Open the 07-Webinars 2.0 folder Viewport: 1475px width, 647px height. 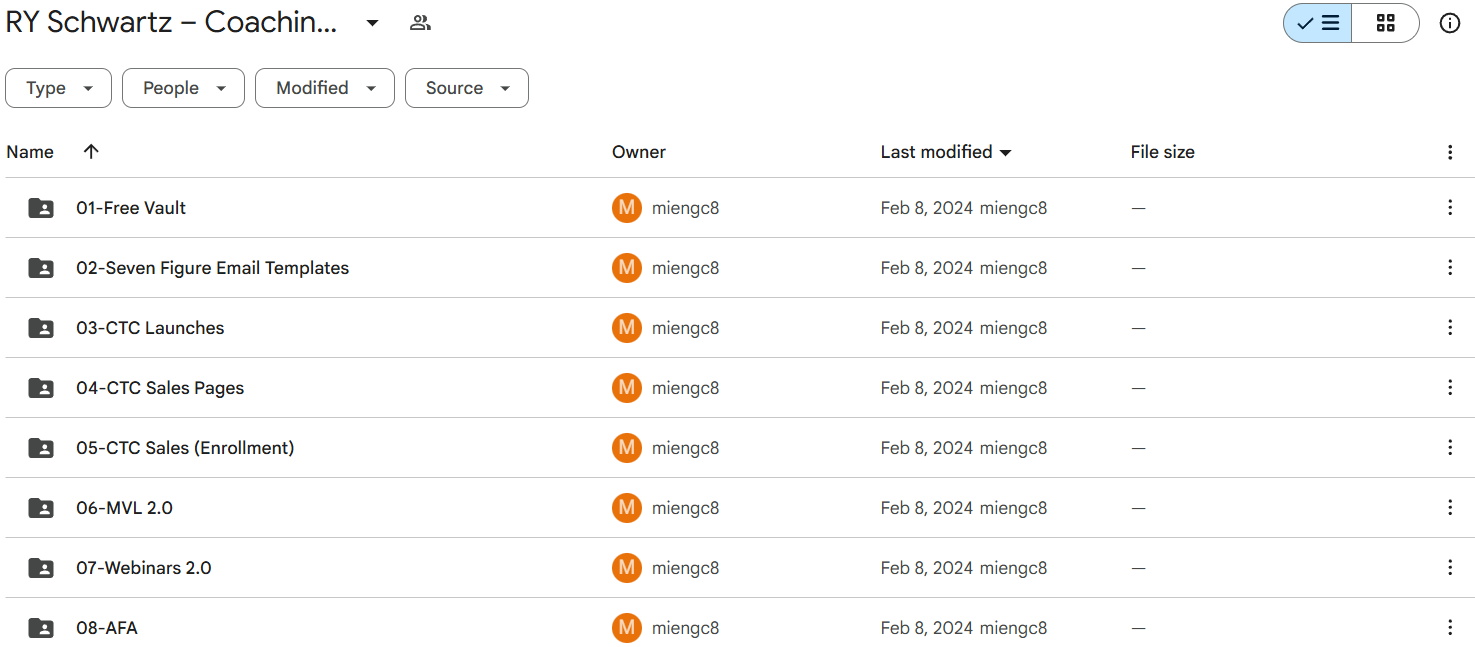click(x=143, y=568)
